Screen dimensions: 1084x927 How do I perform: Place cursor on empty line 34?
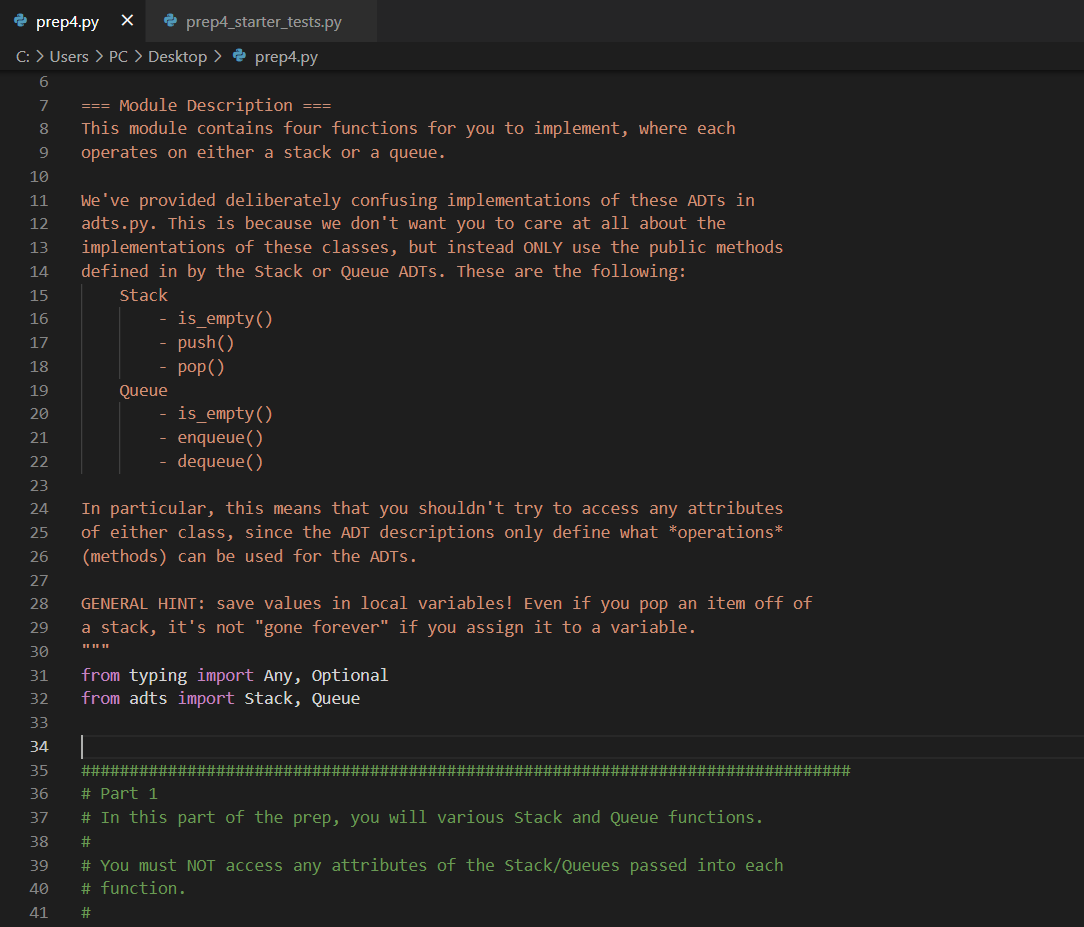(x=581, y=747)
